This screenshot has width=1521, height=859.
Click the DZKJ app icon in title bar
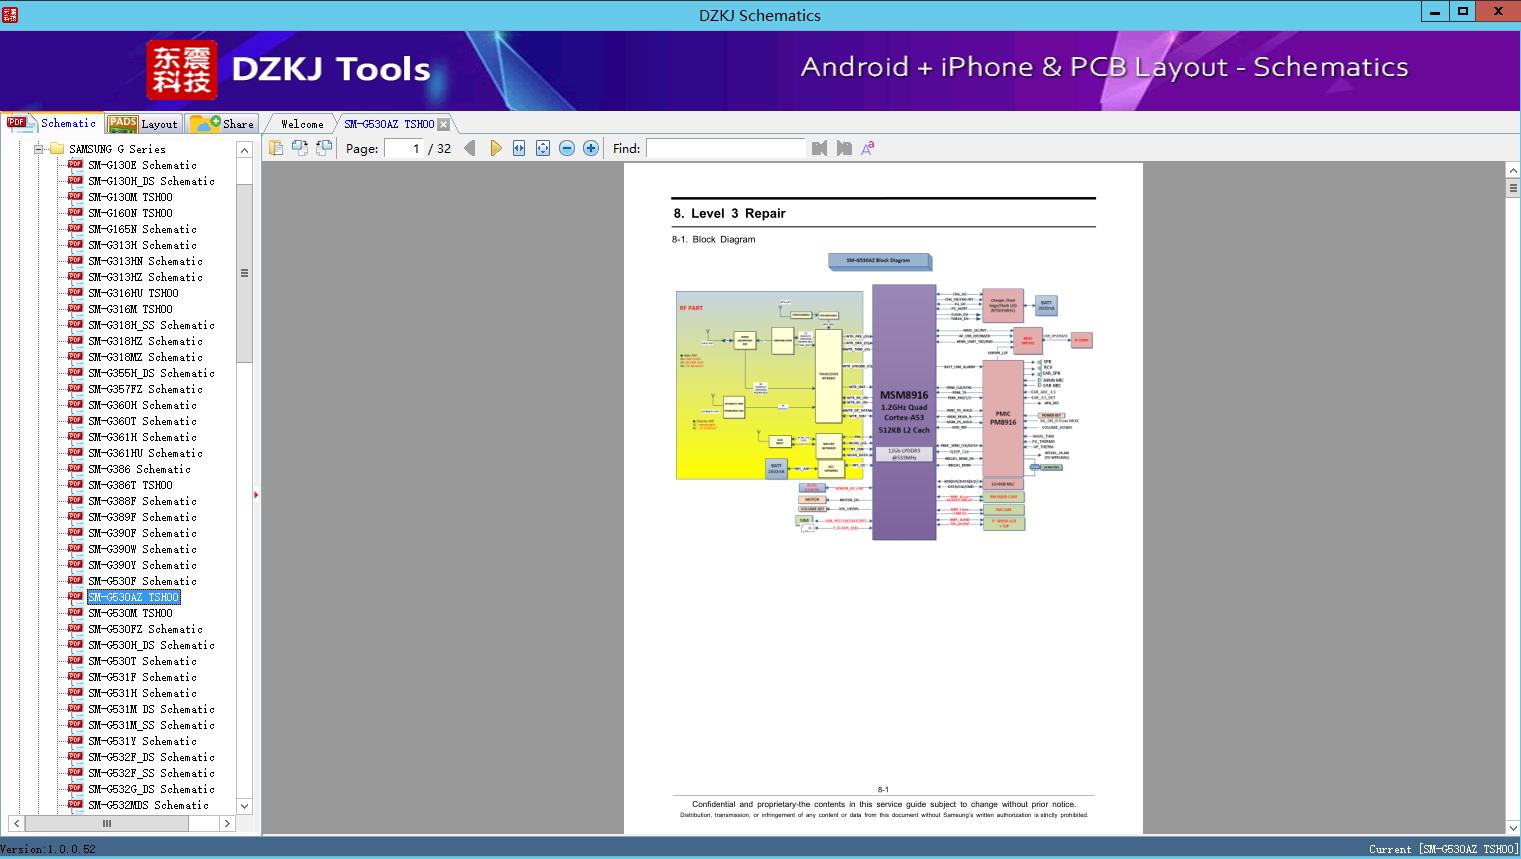pos(9,15)
